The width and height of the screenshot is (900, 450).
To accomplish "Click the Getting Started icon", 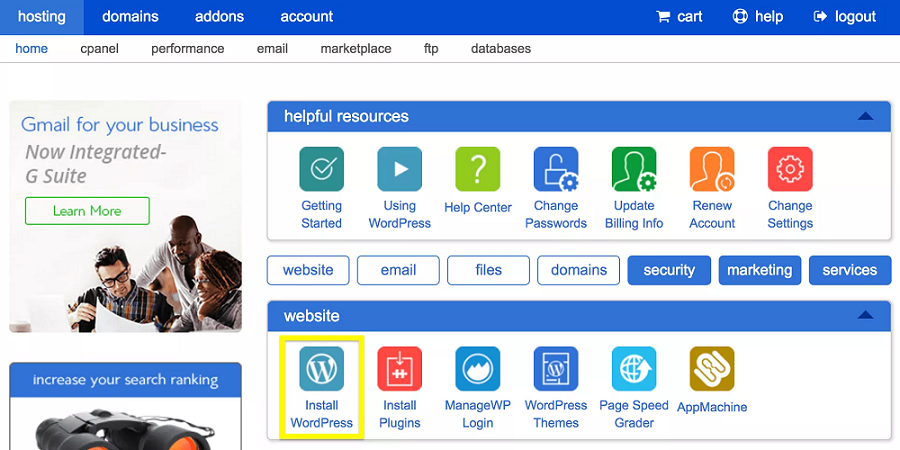I will click(x=322, y=169).
